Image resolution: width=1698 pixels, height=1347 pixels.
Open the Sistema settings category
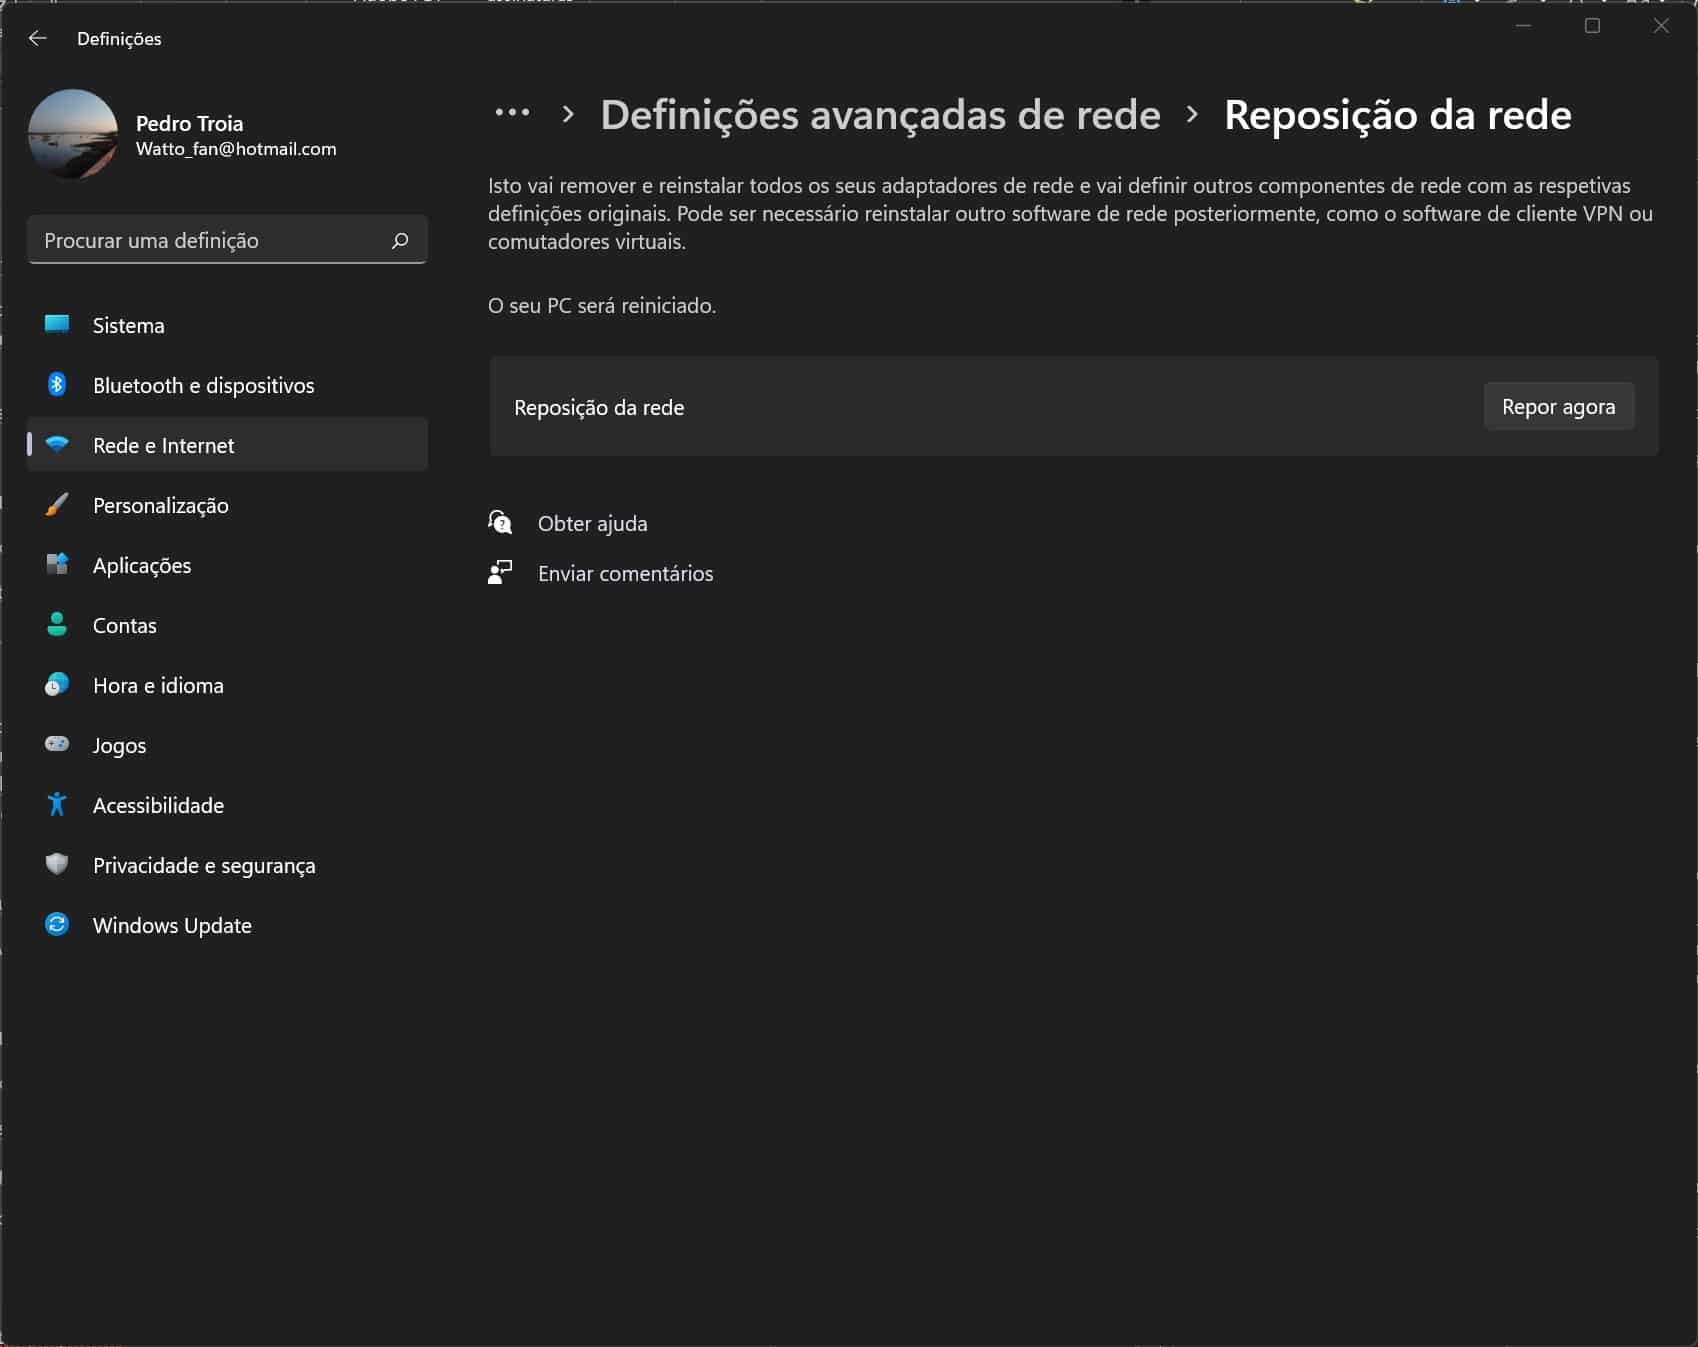(x=128, y=325)
